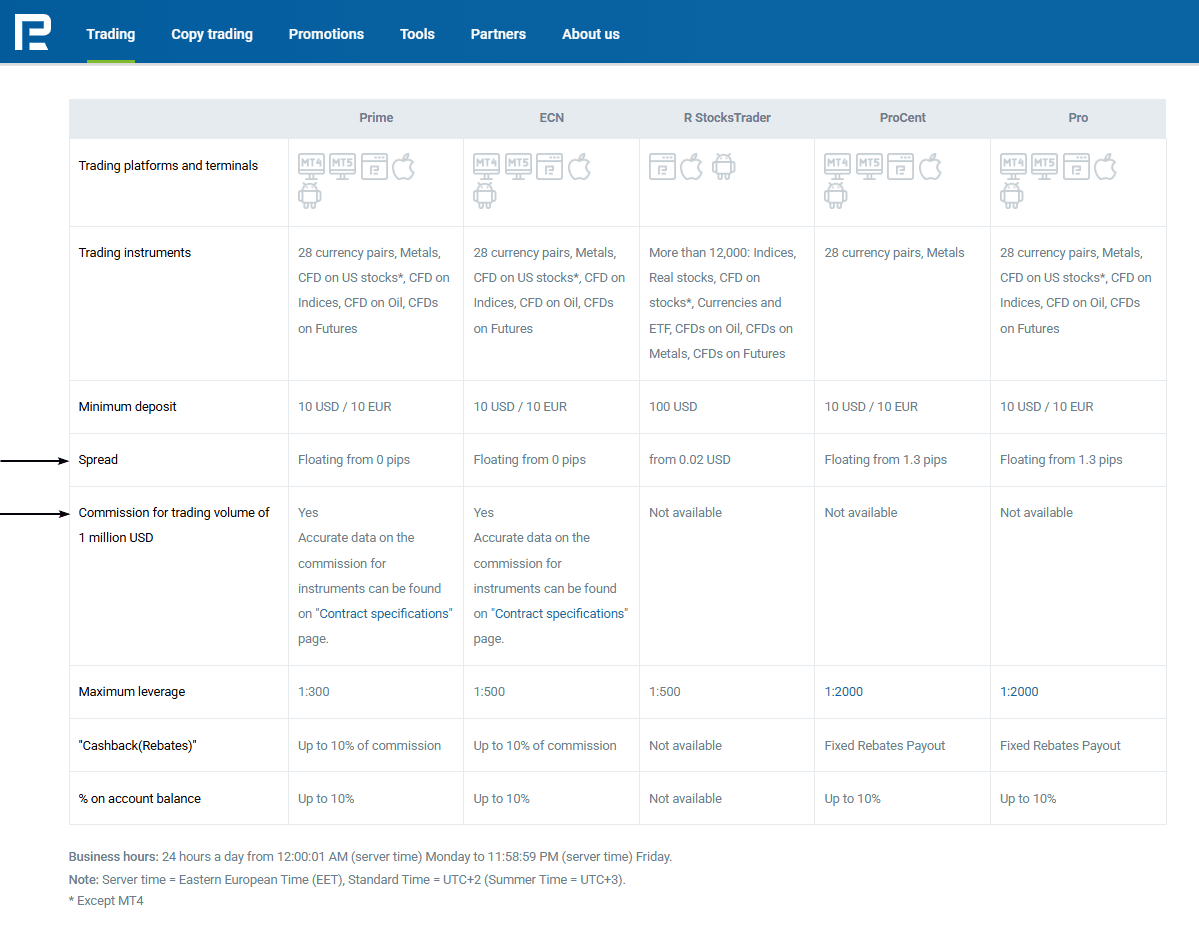Click Apple icon in R StocksTrader column
Image resolution: width=1199 pixels, height=934 pixels.
point(691,166)
